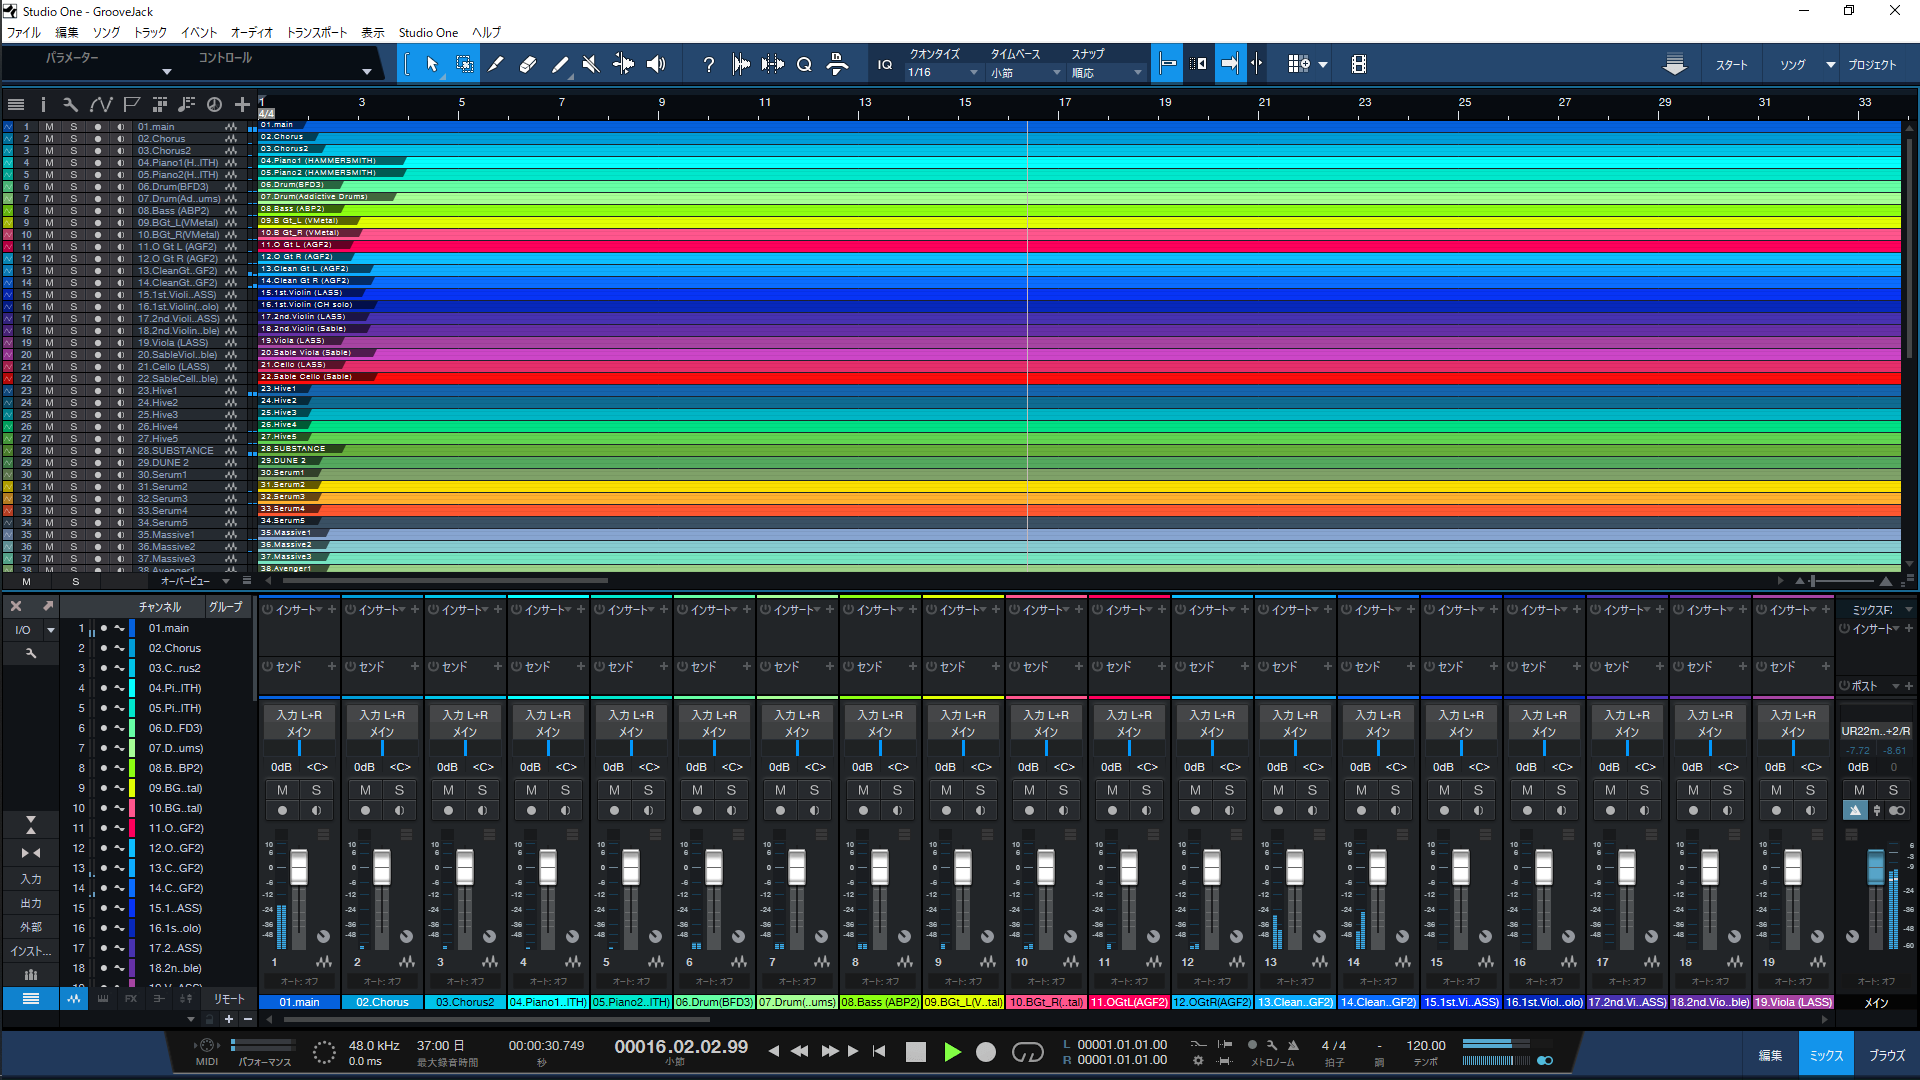This screenshot has height=1080, width=1920.
Task: Click the Stop transport button
Action: [916, 1052]
